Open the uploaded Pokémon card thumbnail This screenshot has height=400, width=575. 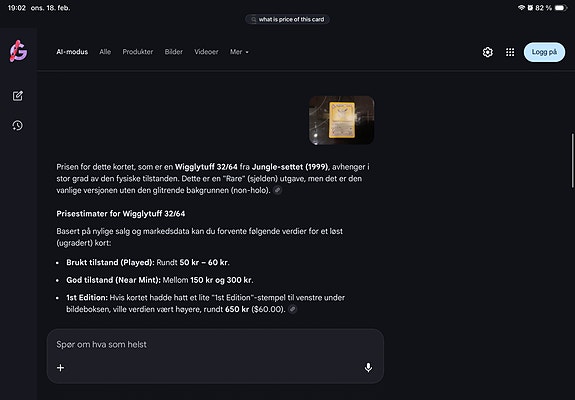(341, 120)
